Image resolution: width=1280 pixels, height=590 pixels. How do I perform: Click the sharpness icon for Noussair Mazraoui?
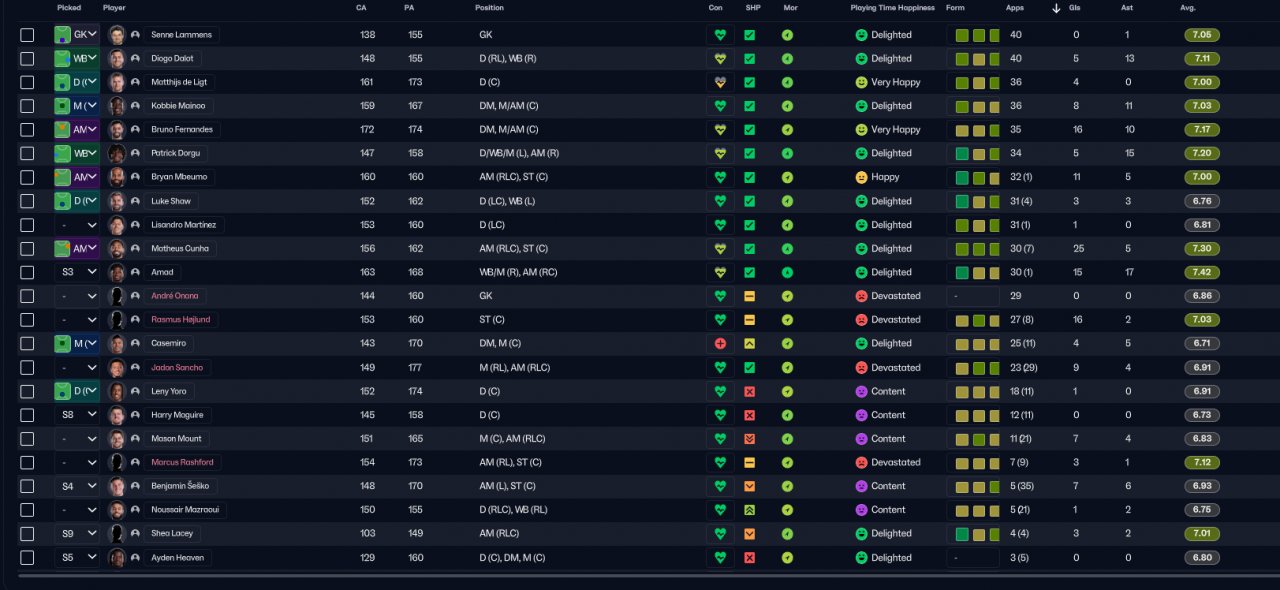click(749, 510)
